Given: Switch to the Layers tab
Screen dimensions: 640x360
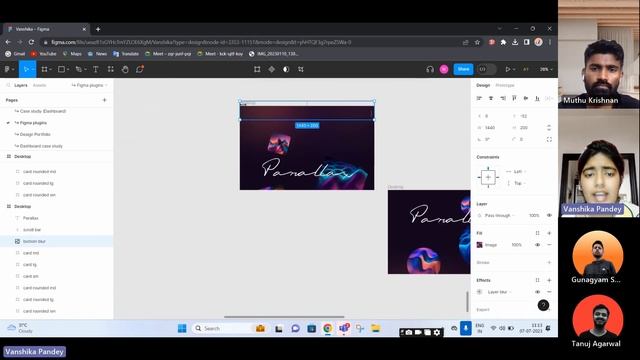Looking at the screenshot, I should (21, 85).
